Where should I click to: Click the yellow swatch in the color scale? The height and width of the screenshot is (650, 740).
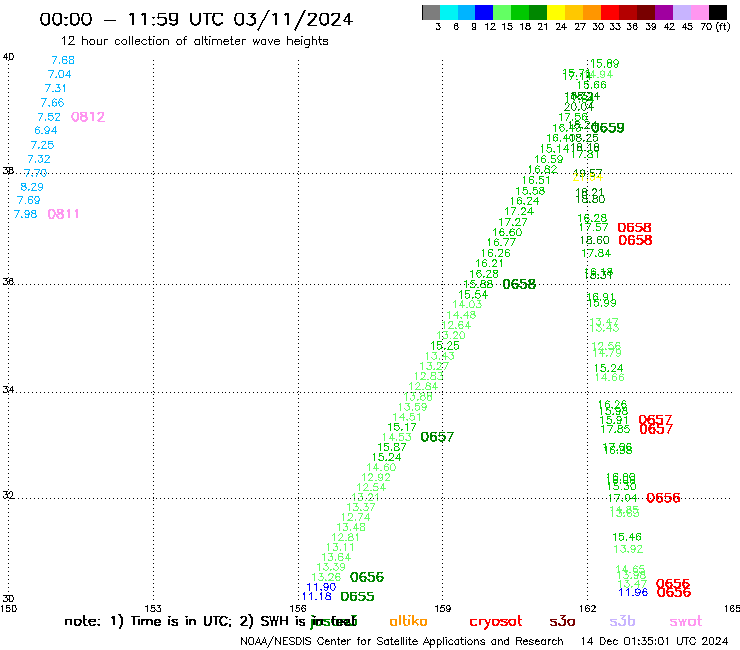point(556,12)
